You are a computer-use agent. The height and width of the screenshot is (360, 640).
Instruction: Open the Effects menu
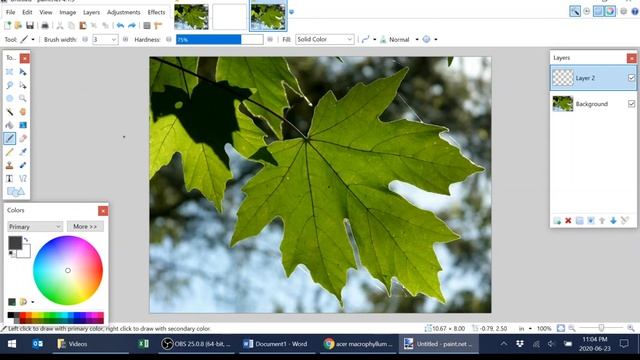pos(156,12)
